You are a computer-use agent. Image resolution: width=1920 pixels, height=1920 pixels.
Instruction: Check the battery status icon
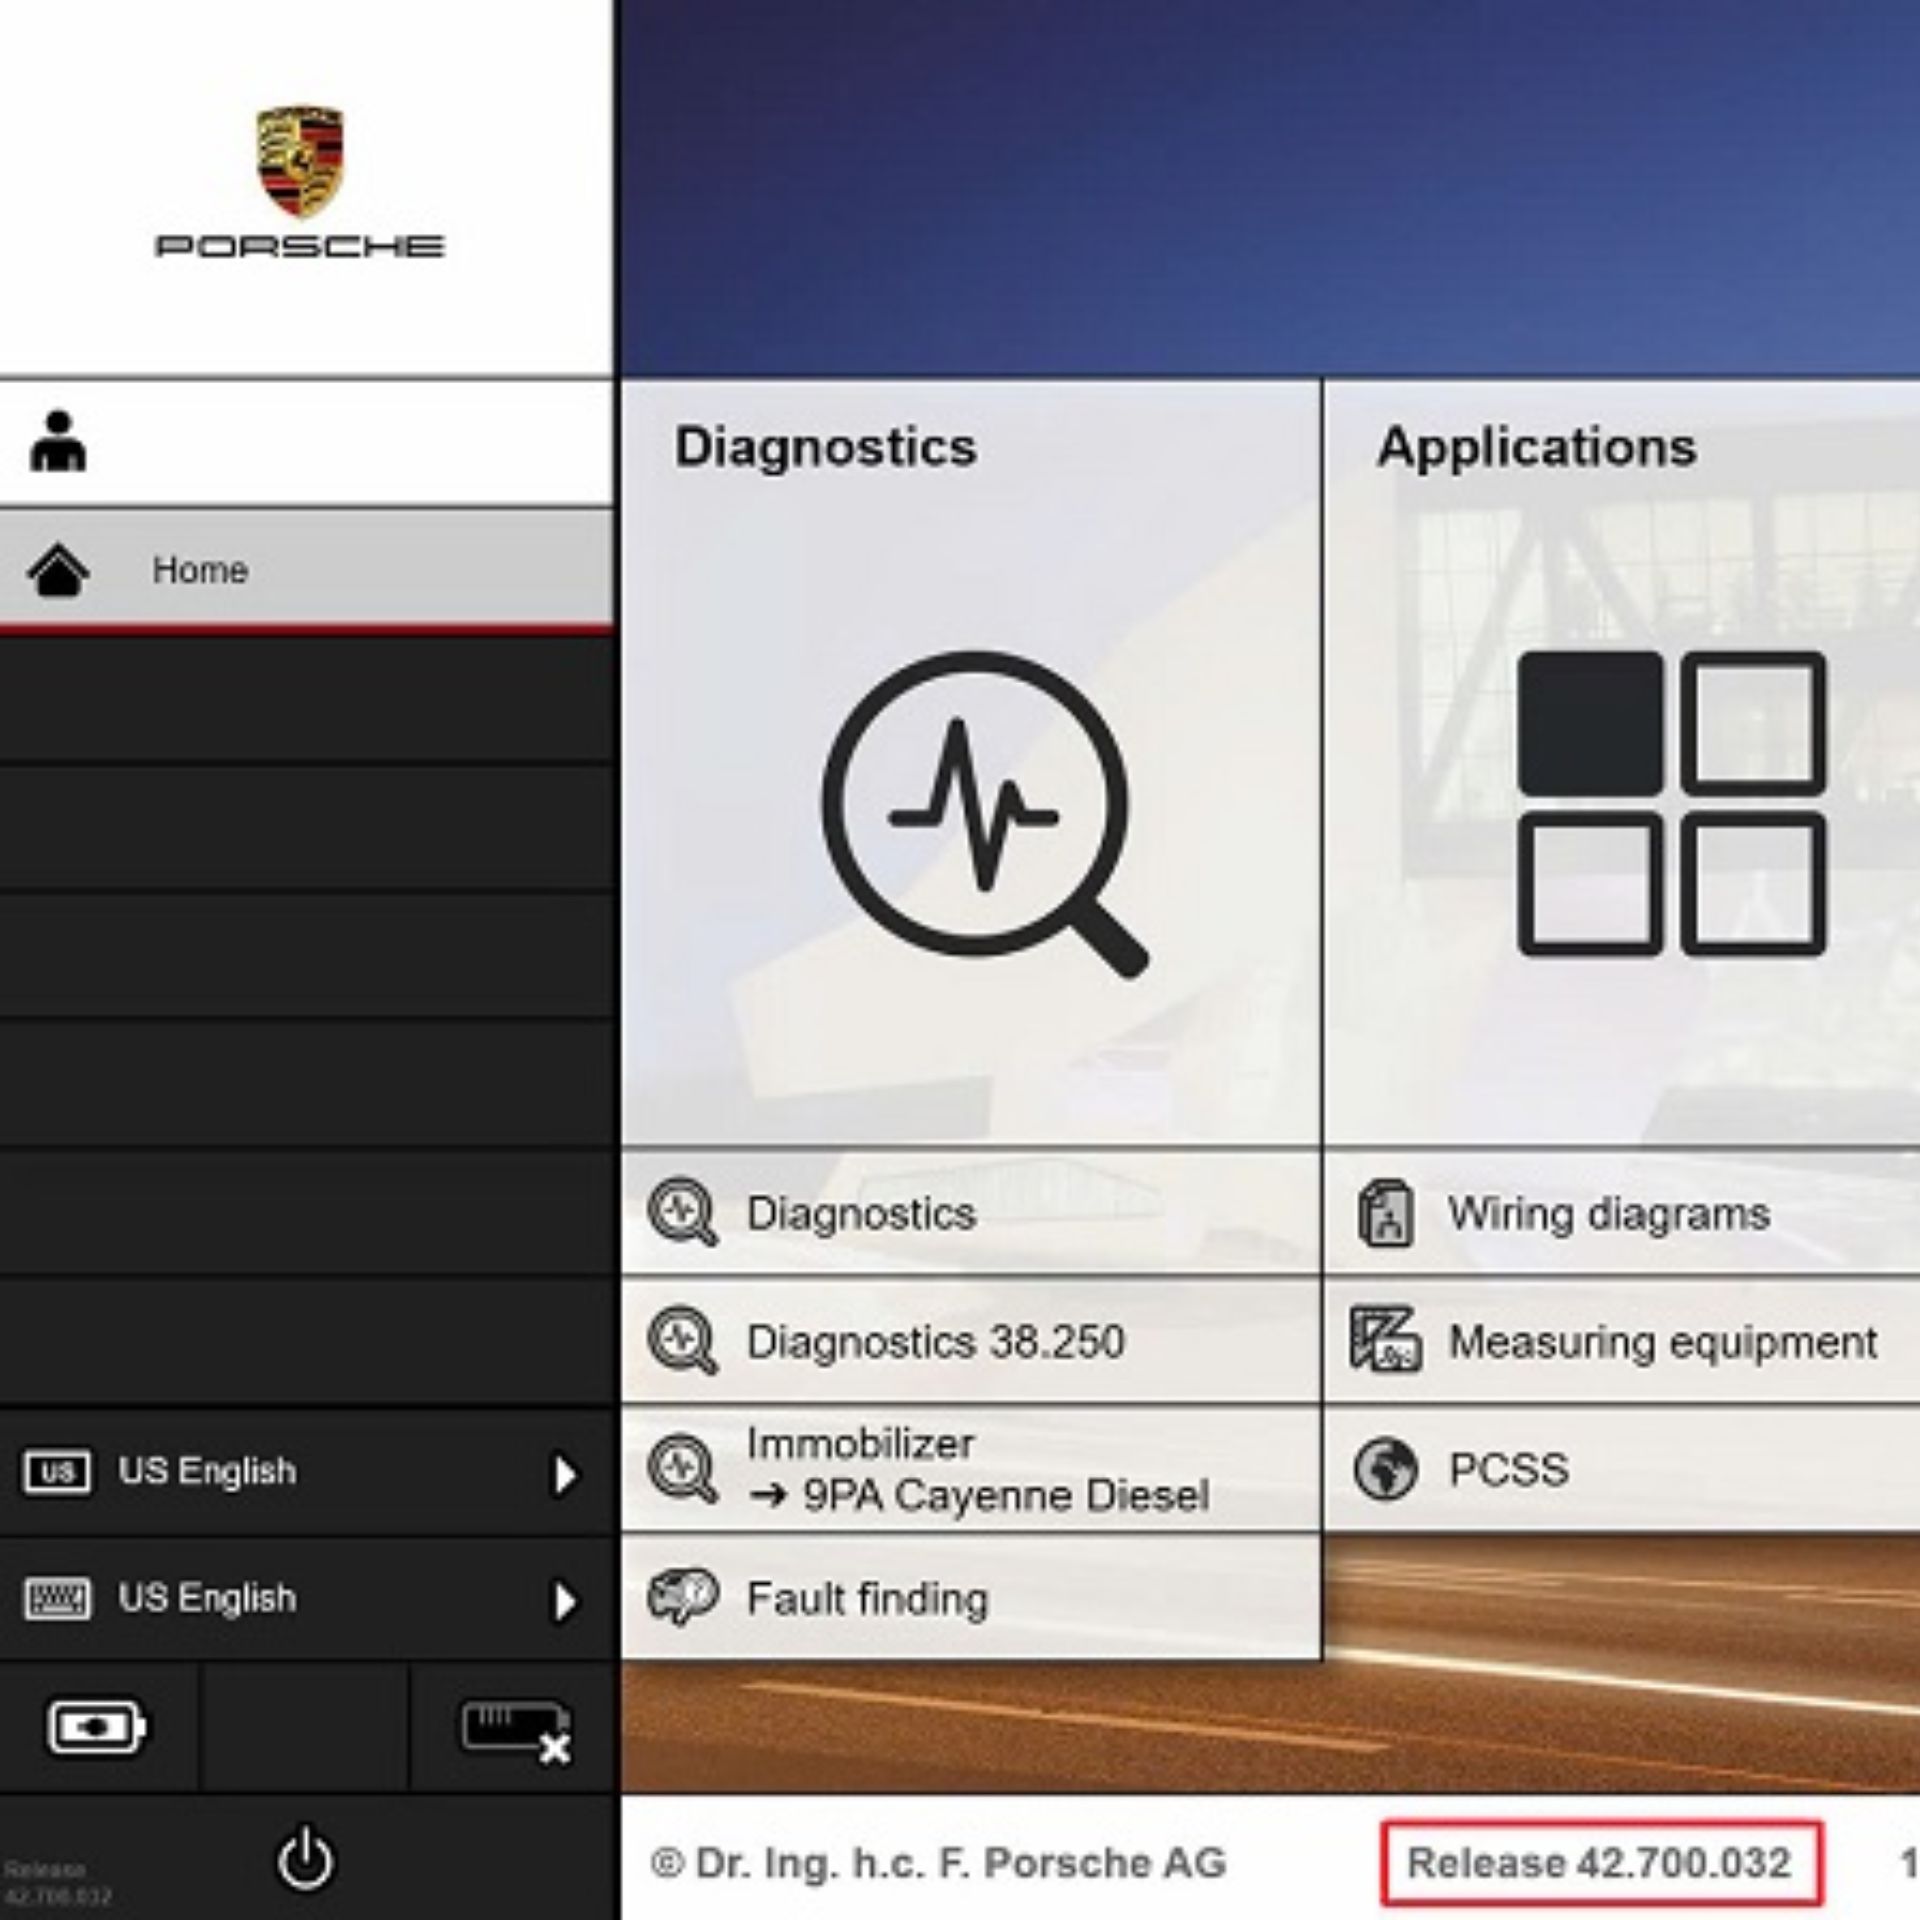click(x=95, y=1727)
